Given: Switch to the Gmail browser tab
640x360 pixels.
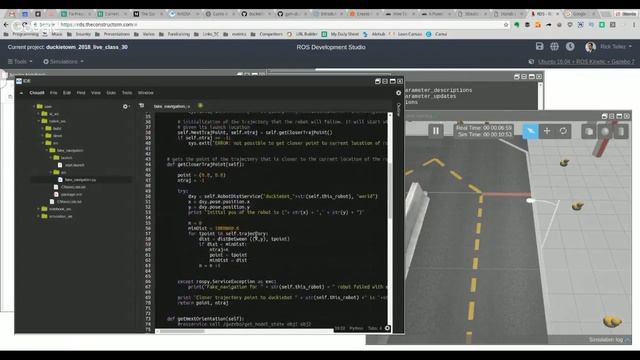Looking at the screenshot, I should pos(12,14).
